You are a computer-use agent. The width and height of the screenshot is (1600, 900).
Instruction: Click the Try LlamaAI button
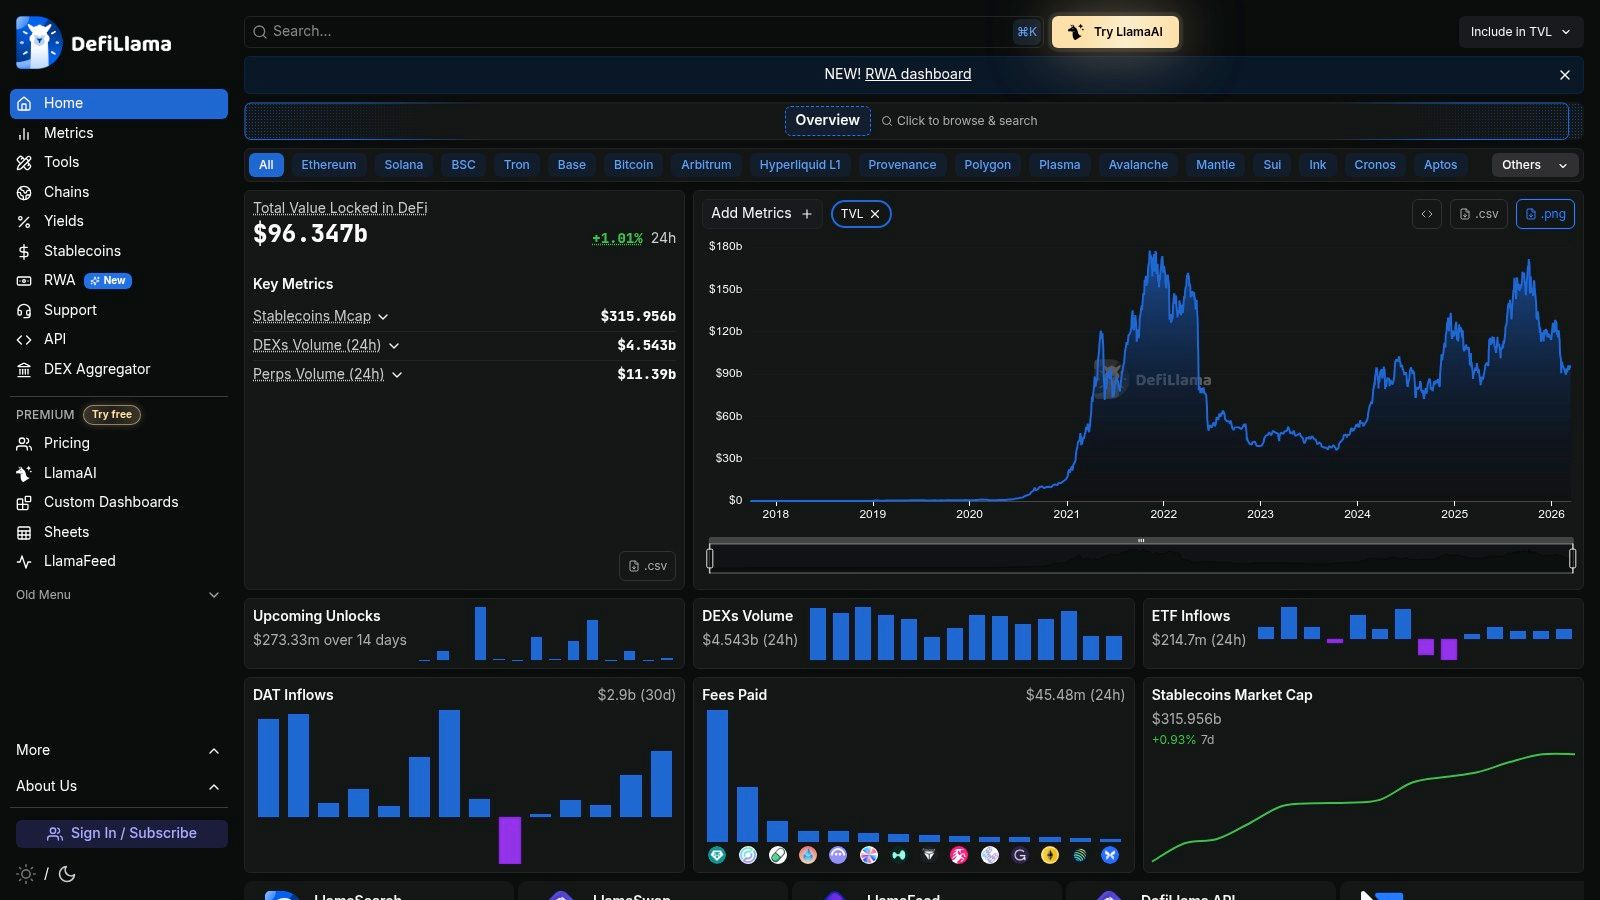coord(1115,31)
